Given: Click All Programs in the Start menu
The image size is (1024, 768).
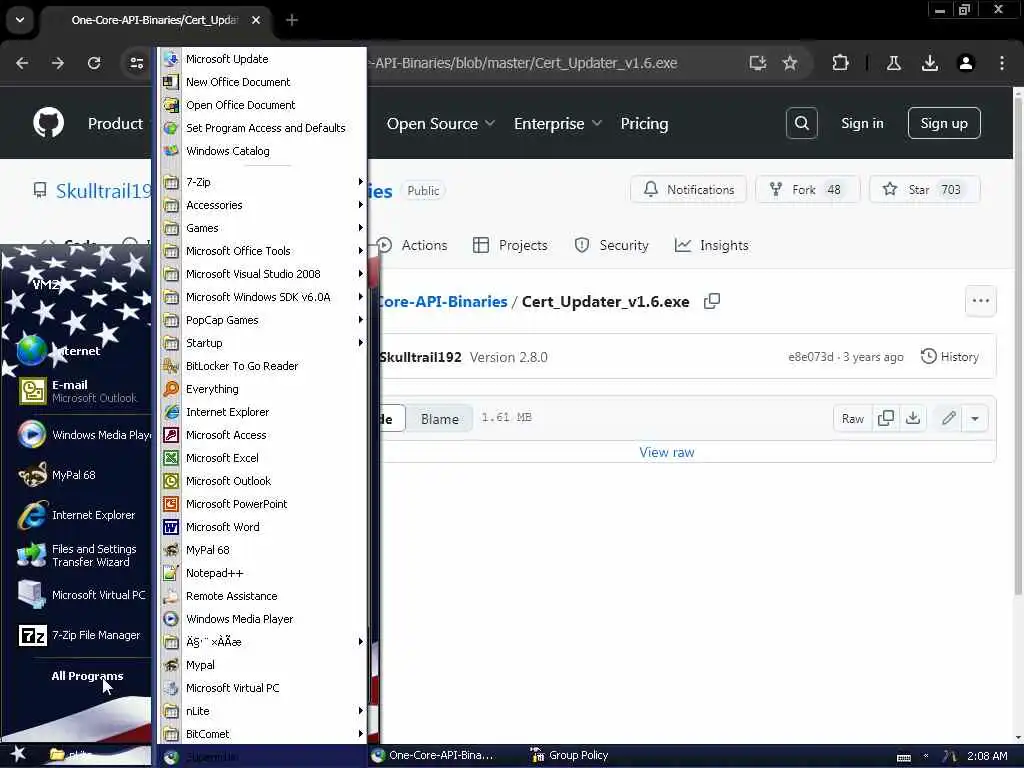Looking at the screenshot, I should tap(87, 676).
